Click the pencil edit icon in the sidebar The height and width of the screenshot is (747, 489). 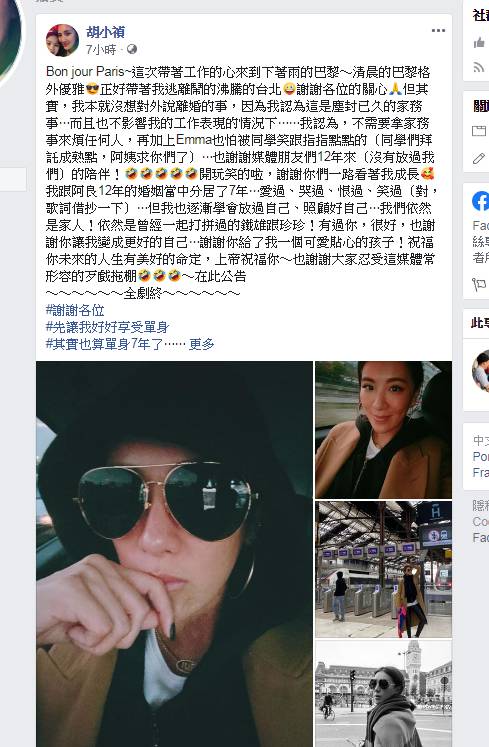click(479, 158)
